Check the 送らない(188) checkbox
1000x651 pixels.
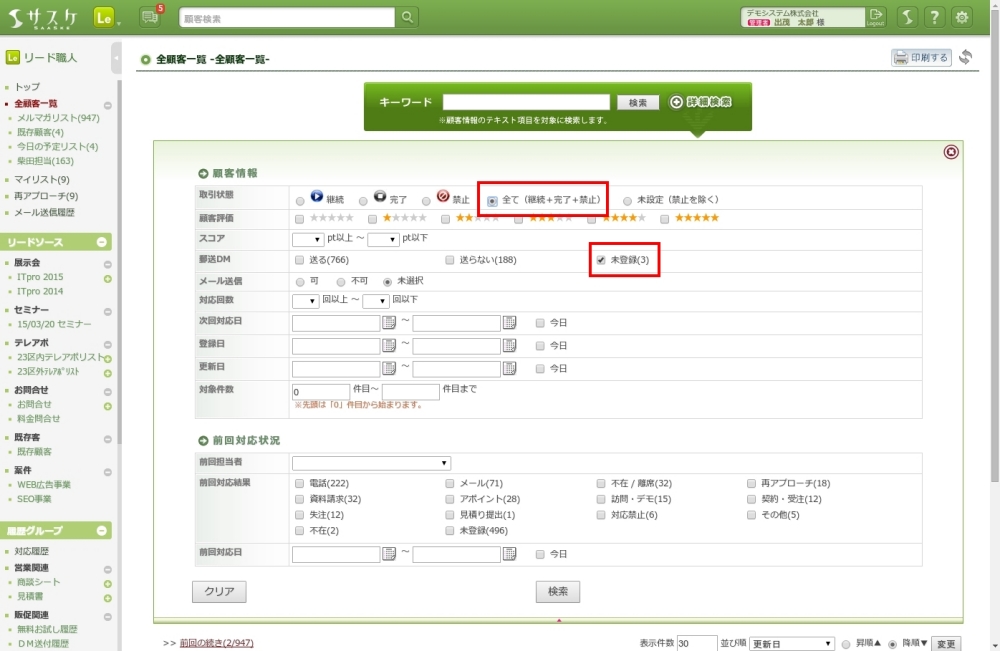tap(450, 260)
